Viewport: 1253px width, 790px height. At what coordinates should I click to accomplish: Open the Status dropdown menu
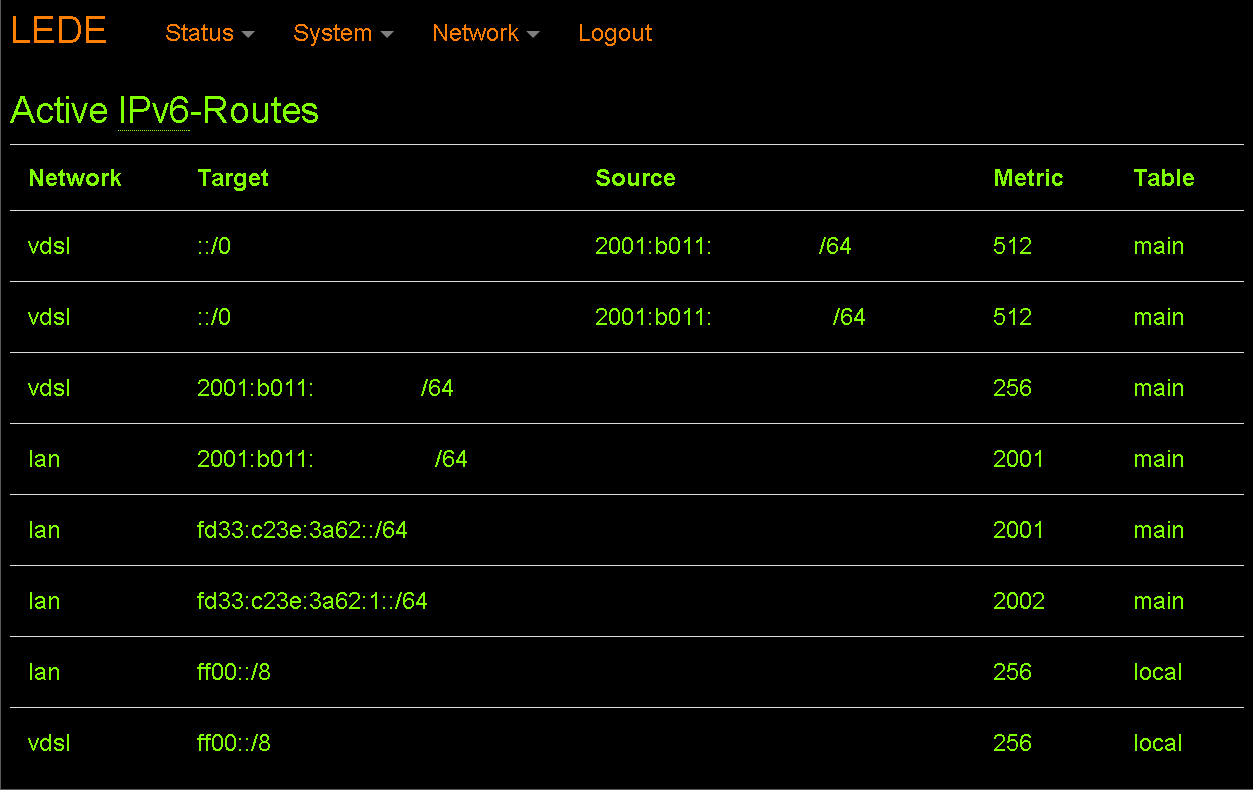pos(209,33)
